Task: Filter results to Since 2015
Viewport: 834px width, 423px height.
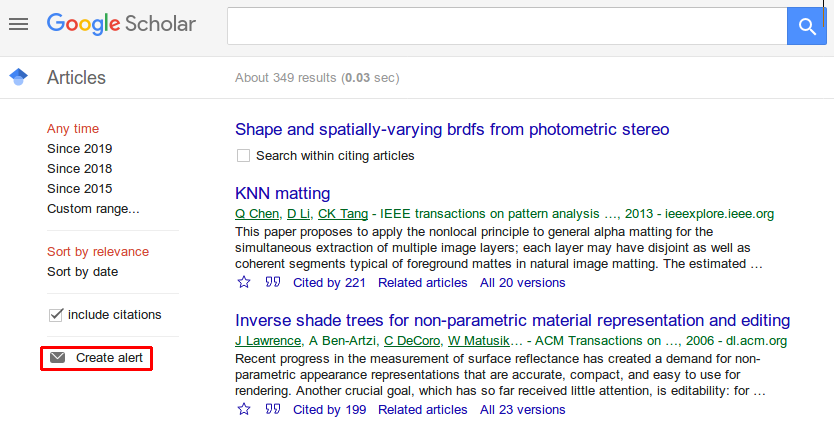Action: pos(79,189)
